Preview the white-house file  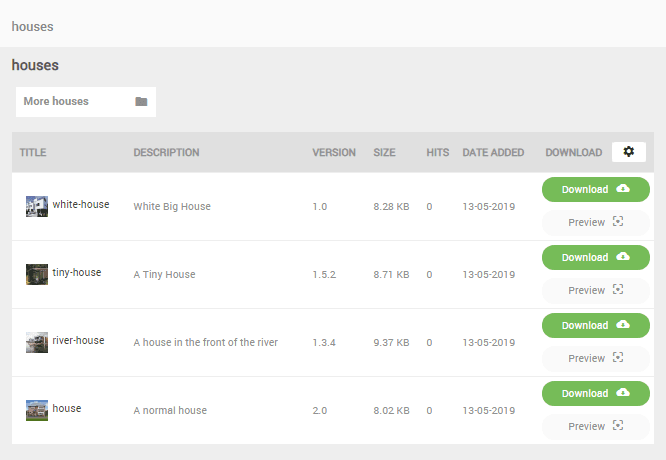click(595, 222)
